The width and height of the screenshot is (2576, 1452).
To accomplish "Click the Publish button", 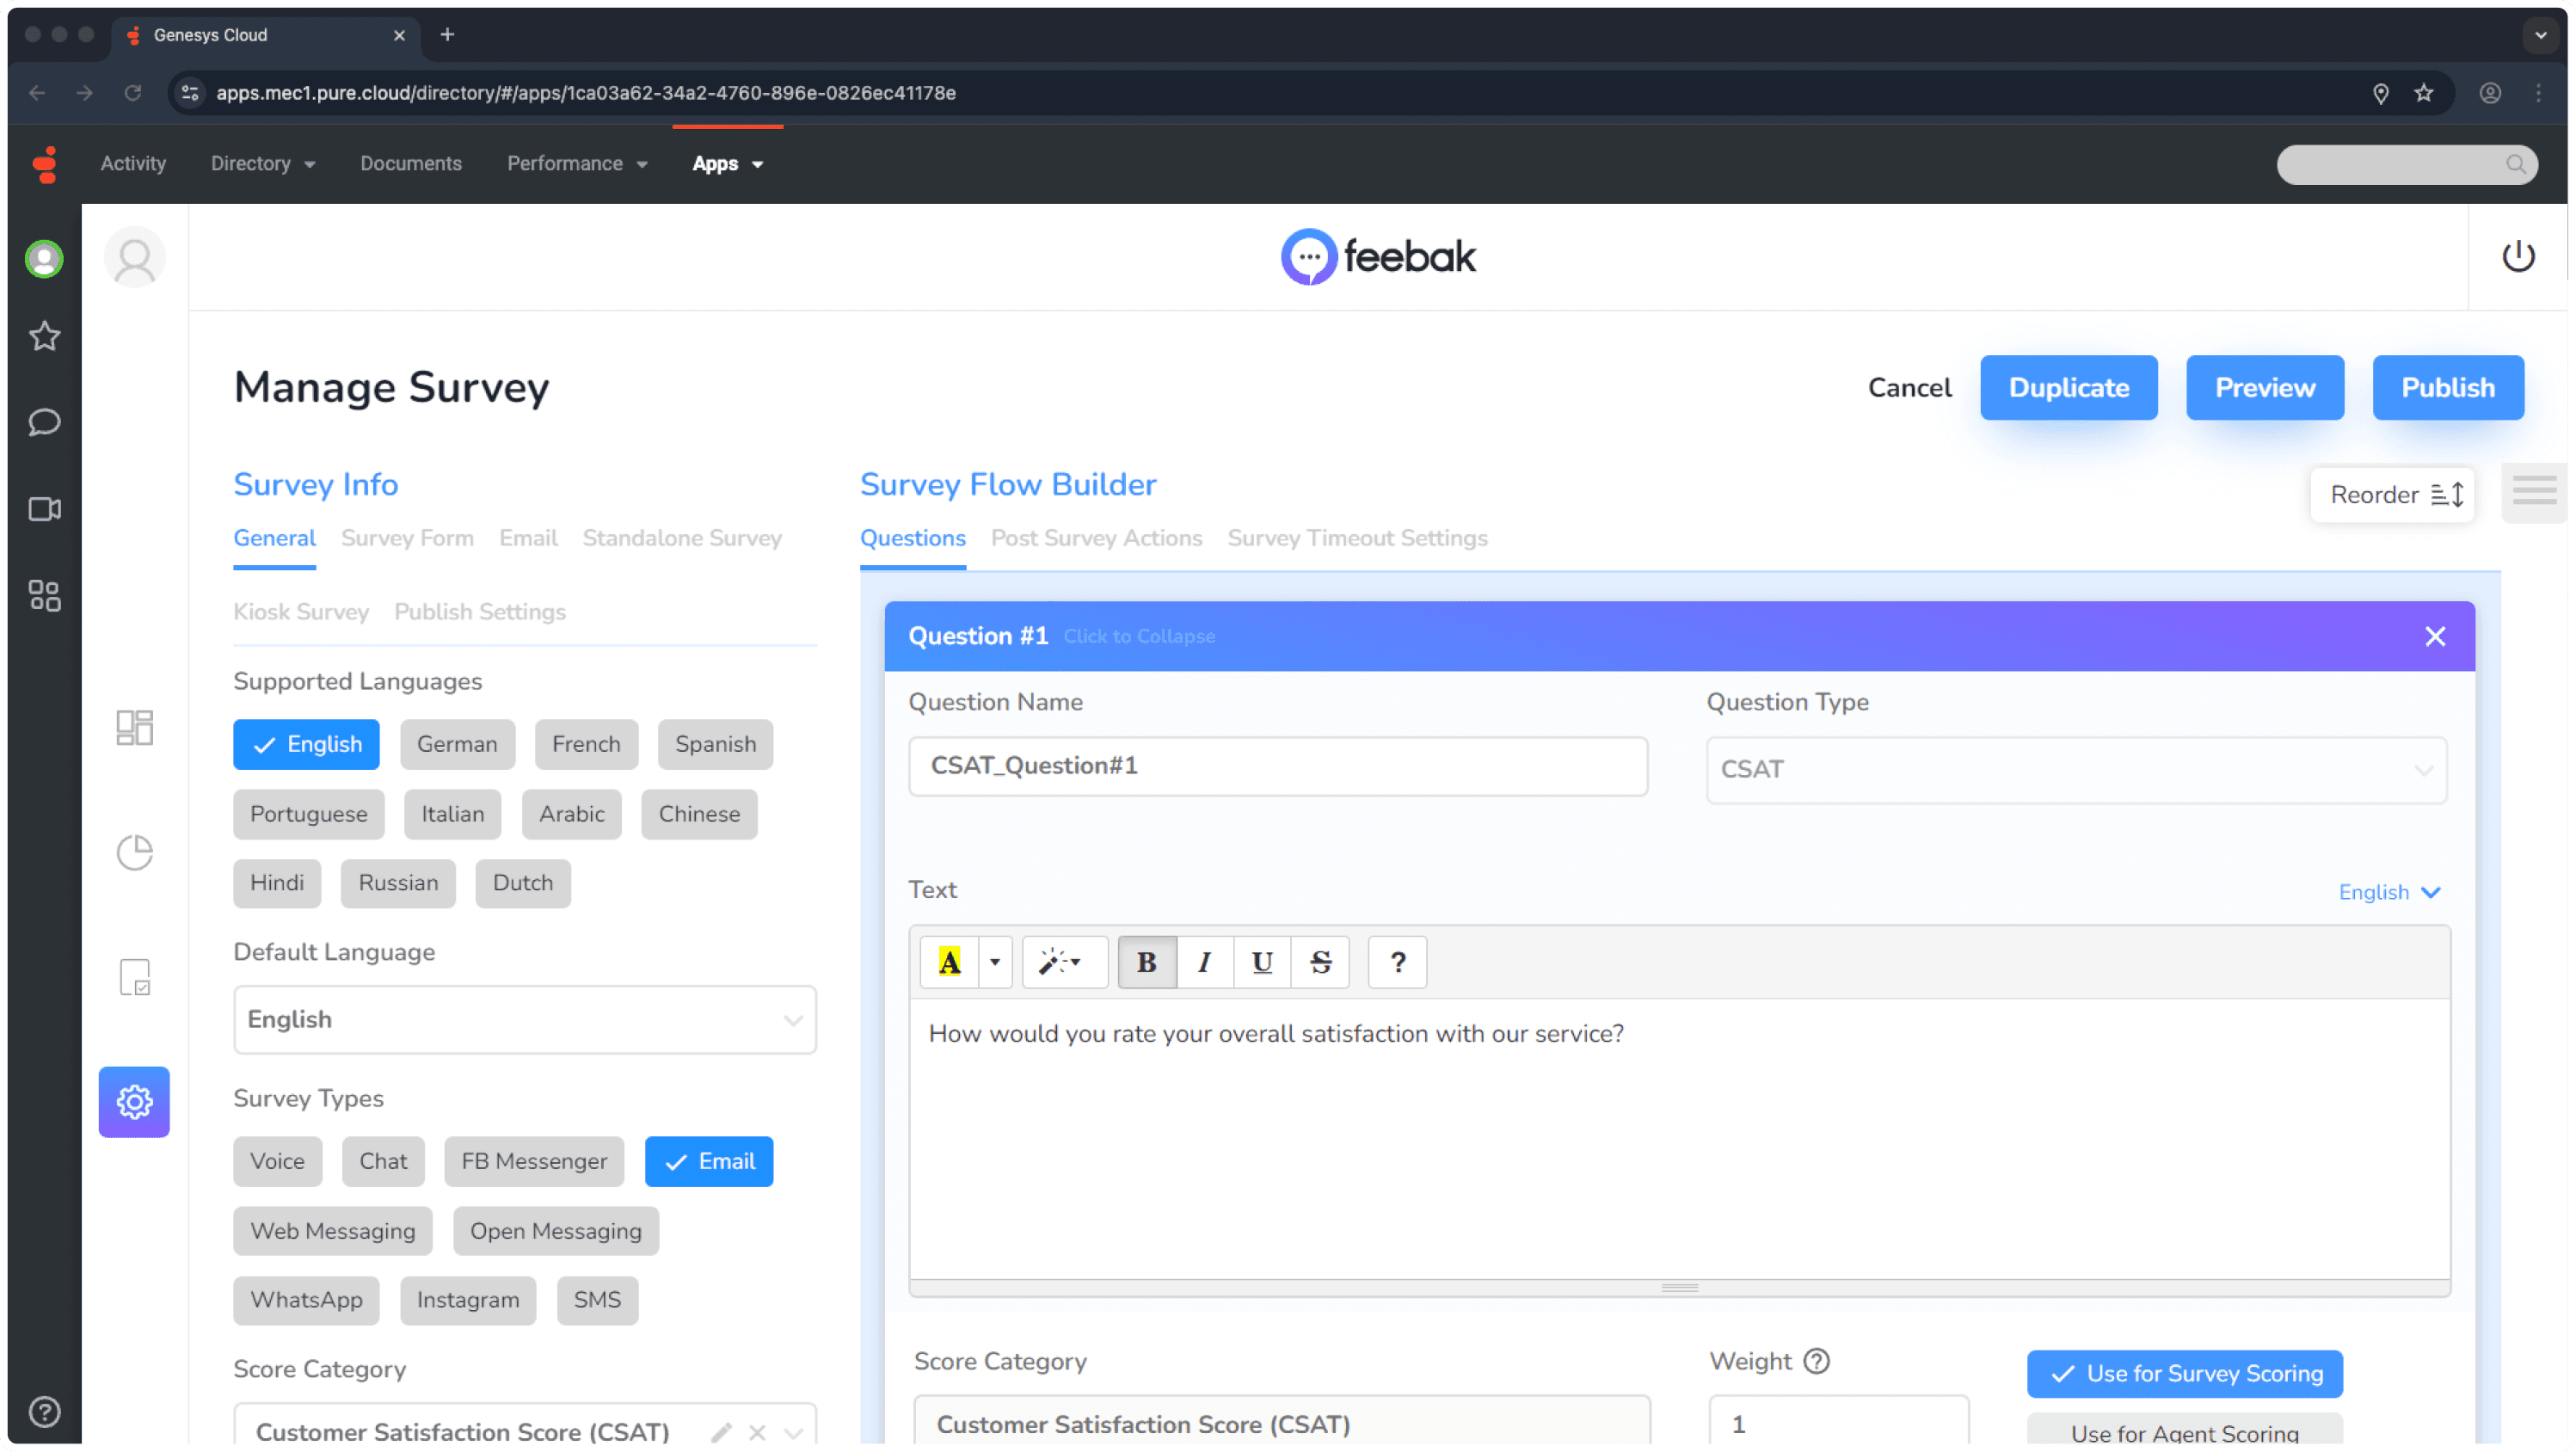I will pos(2447,387).
